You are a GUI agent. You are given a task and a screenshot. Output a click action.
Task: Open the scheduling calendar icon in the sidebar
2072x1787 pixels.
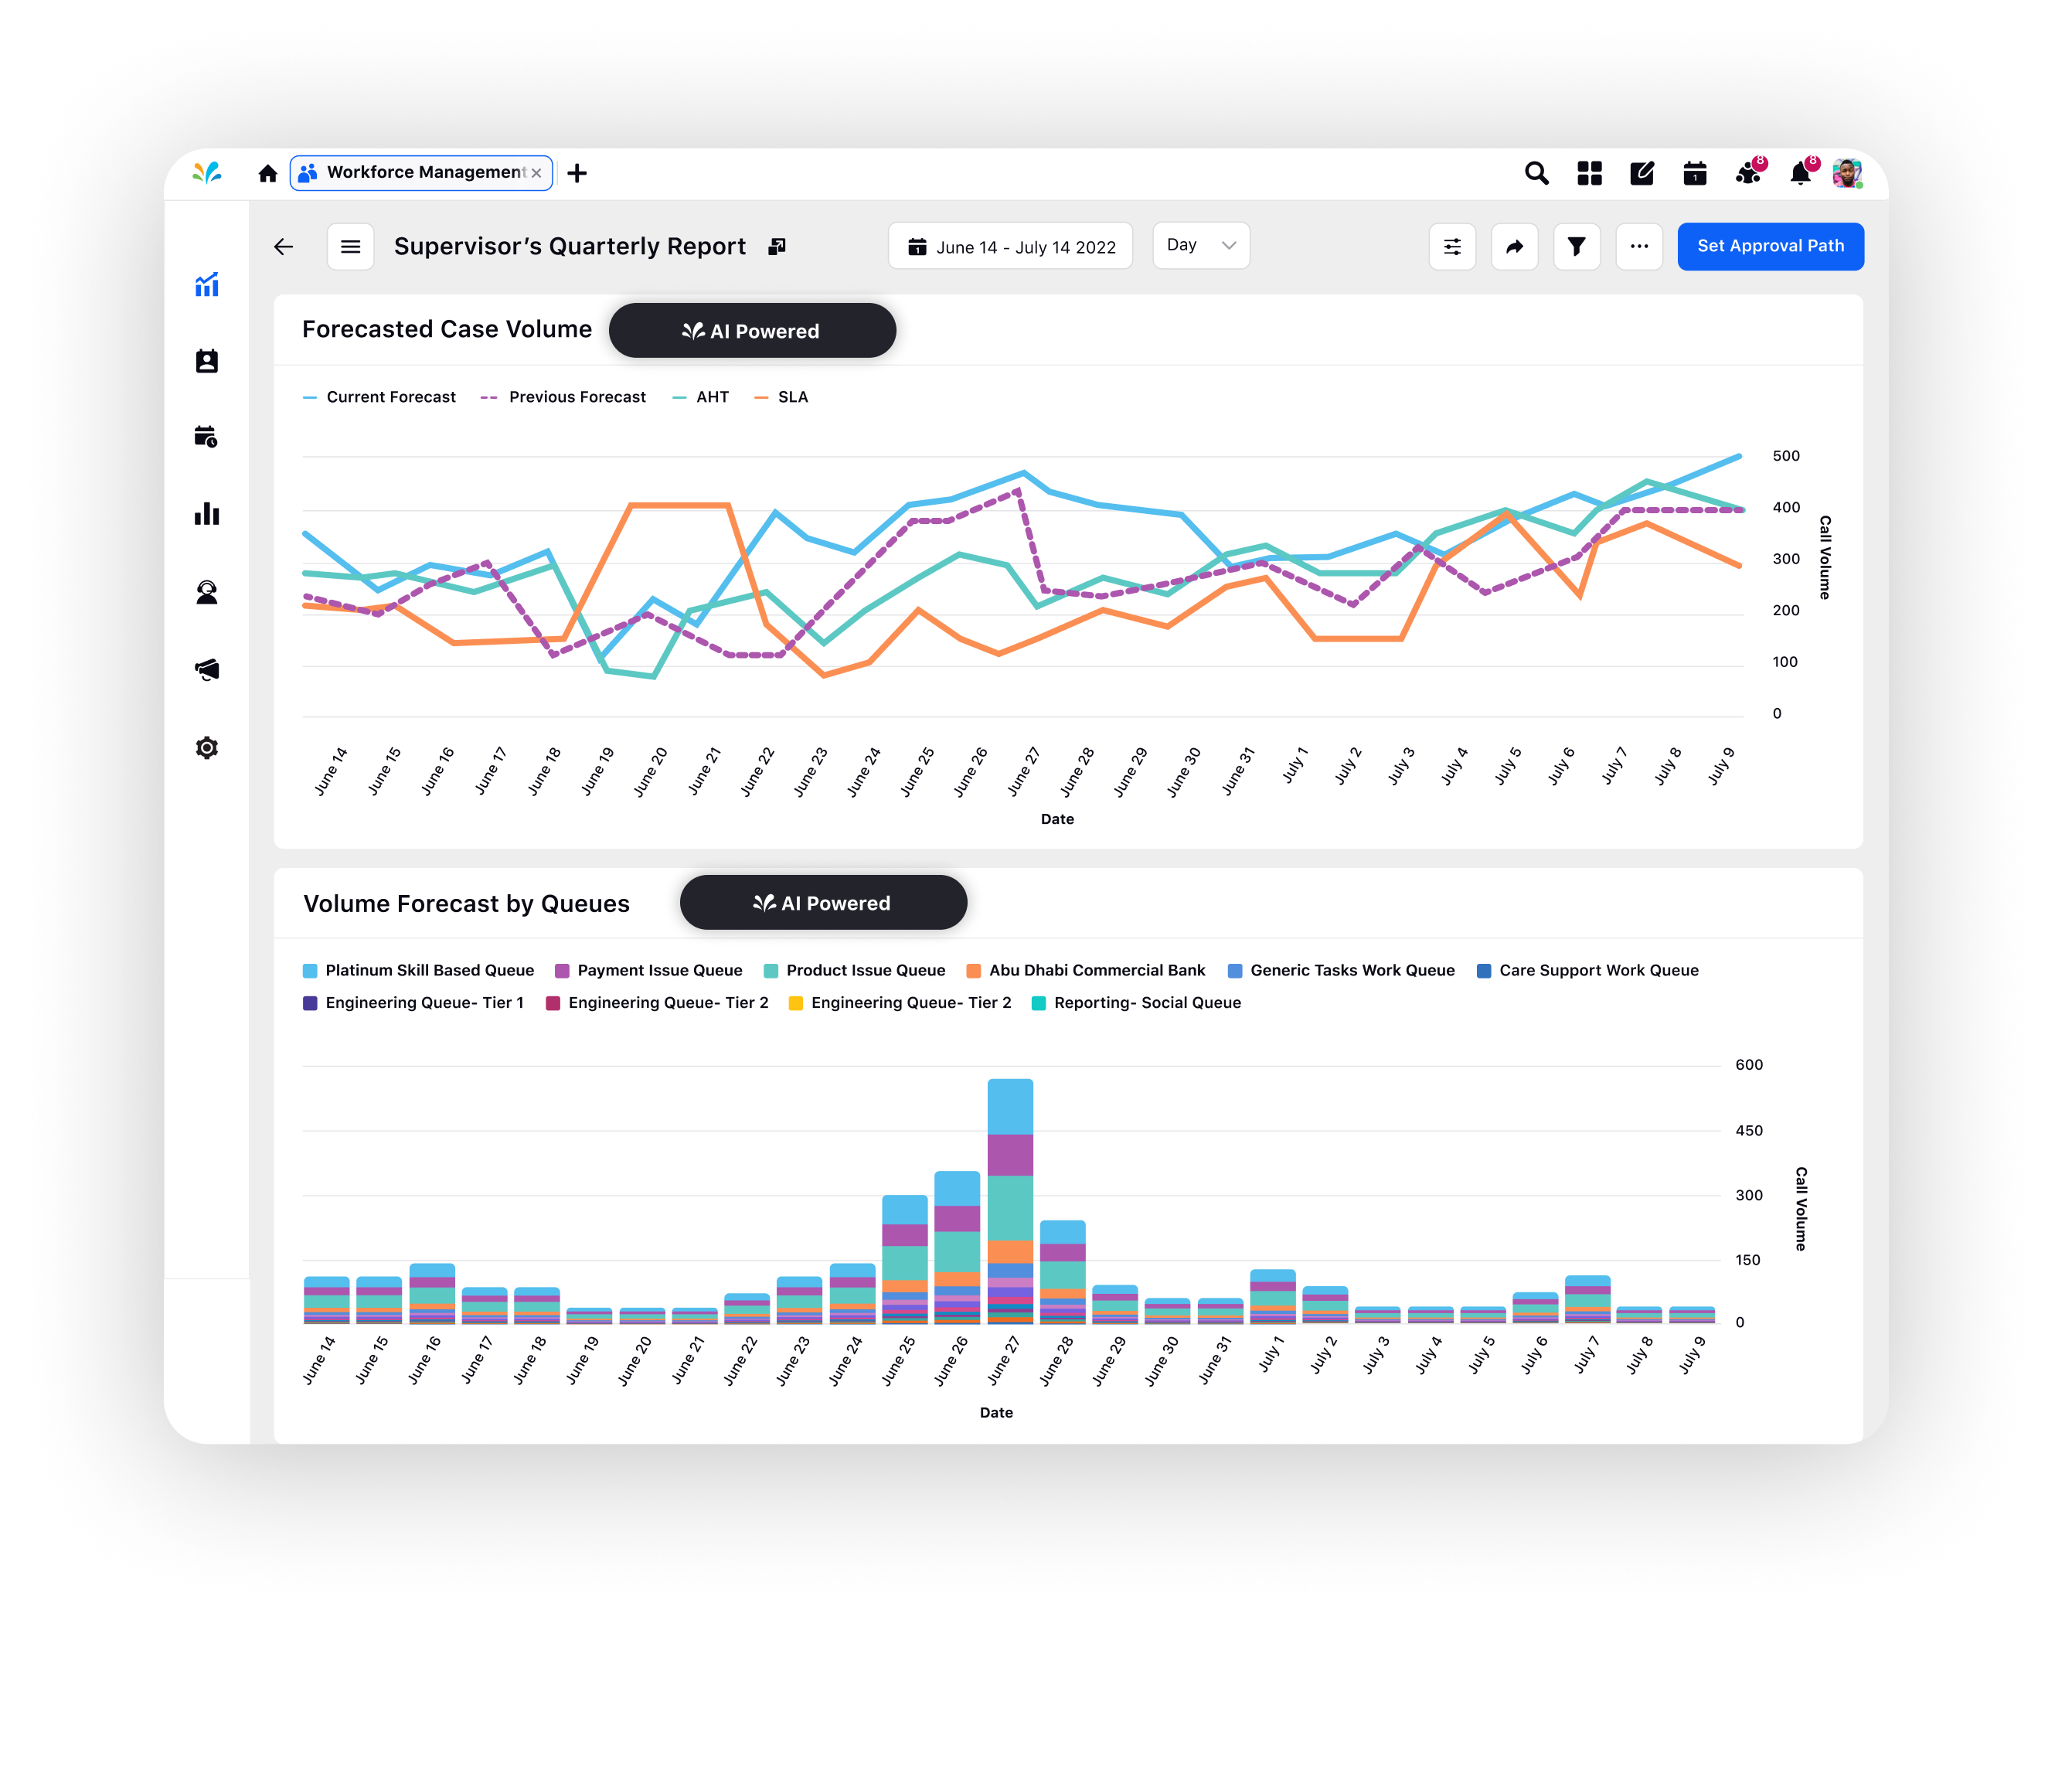click(207, 437)
